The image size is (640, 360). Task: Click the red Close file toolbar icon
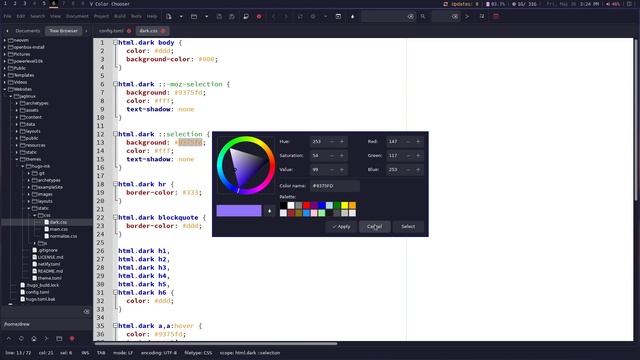259,17
